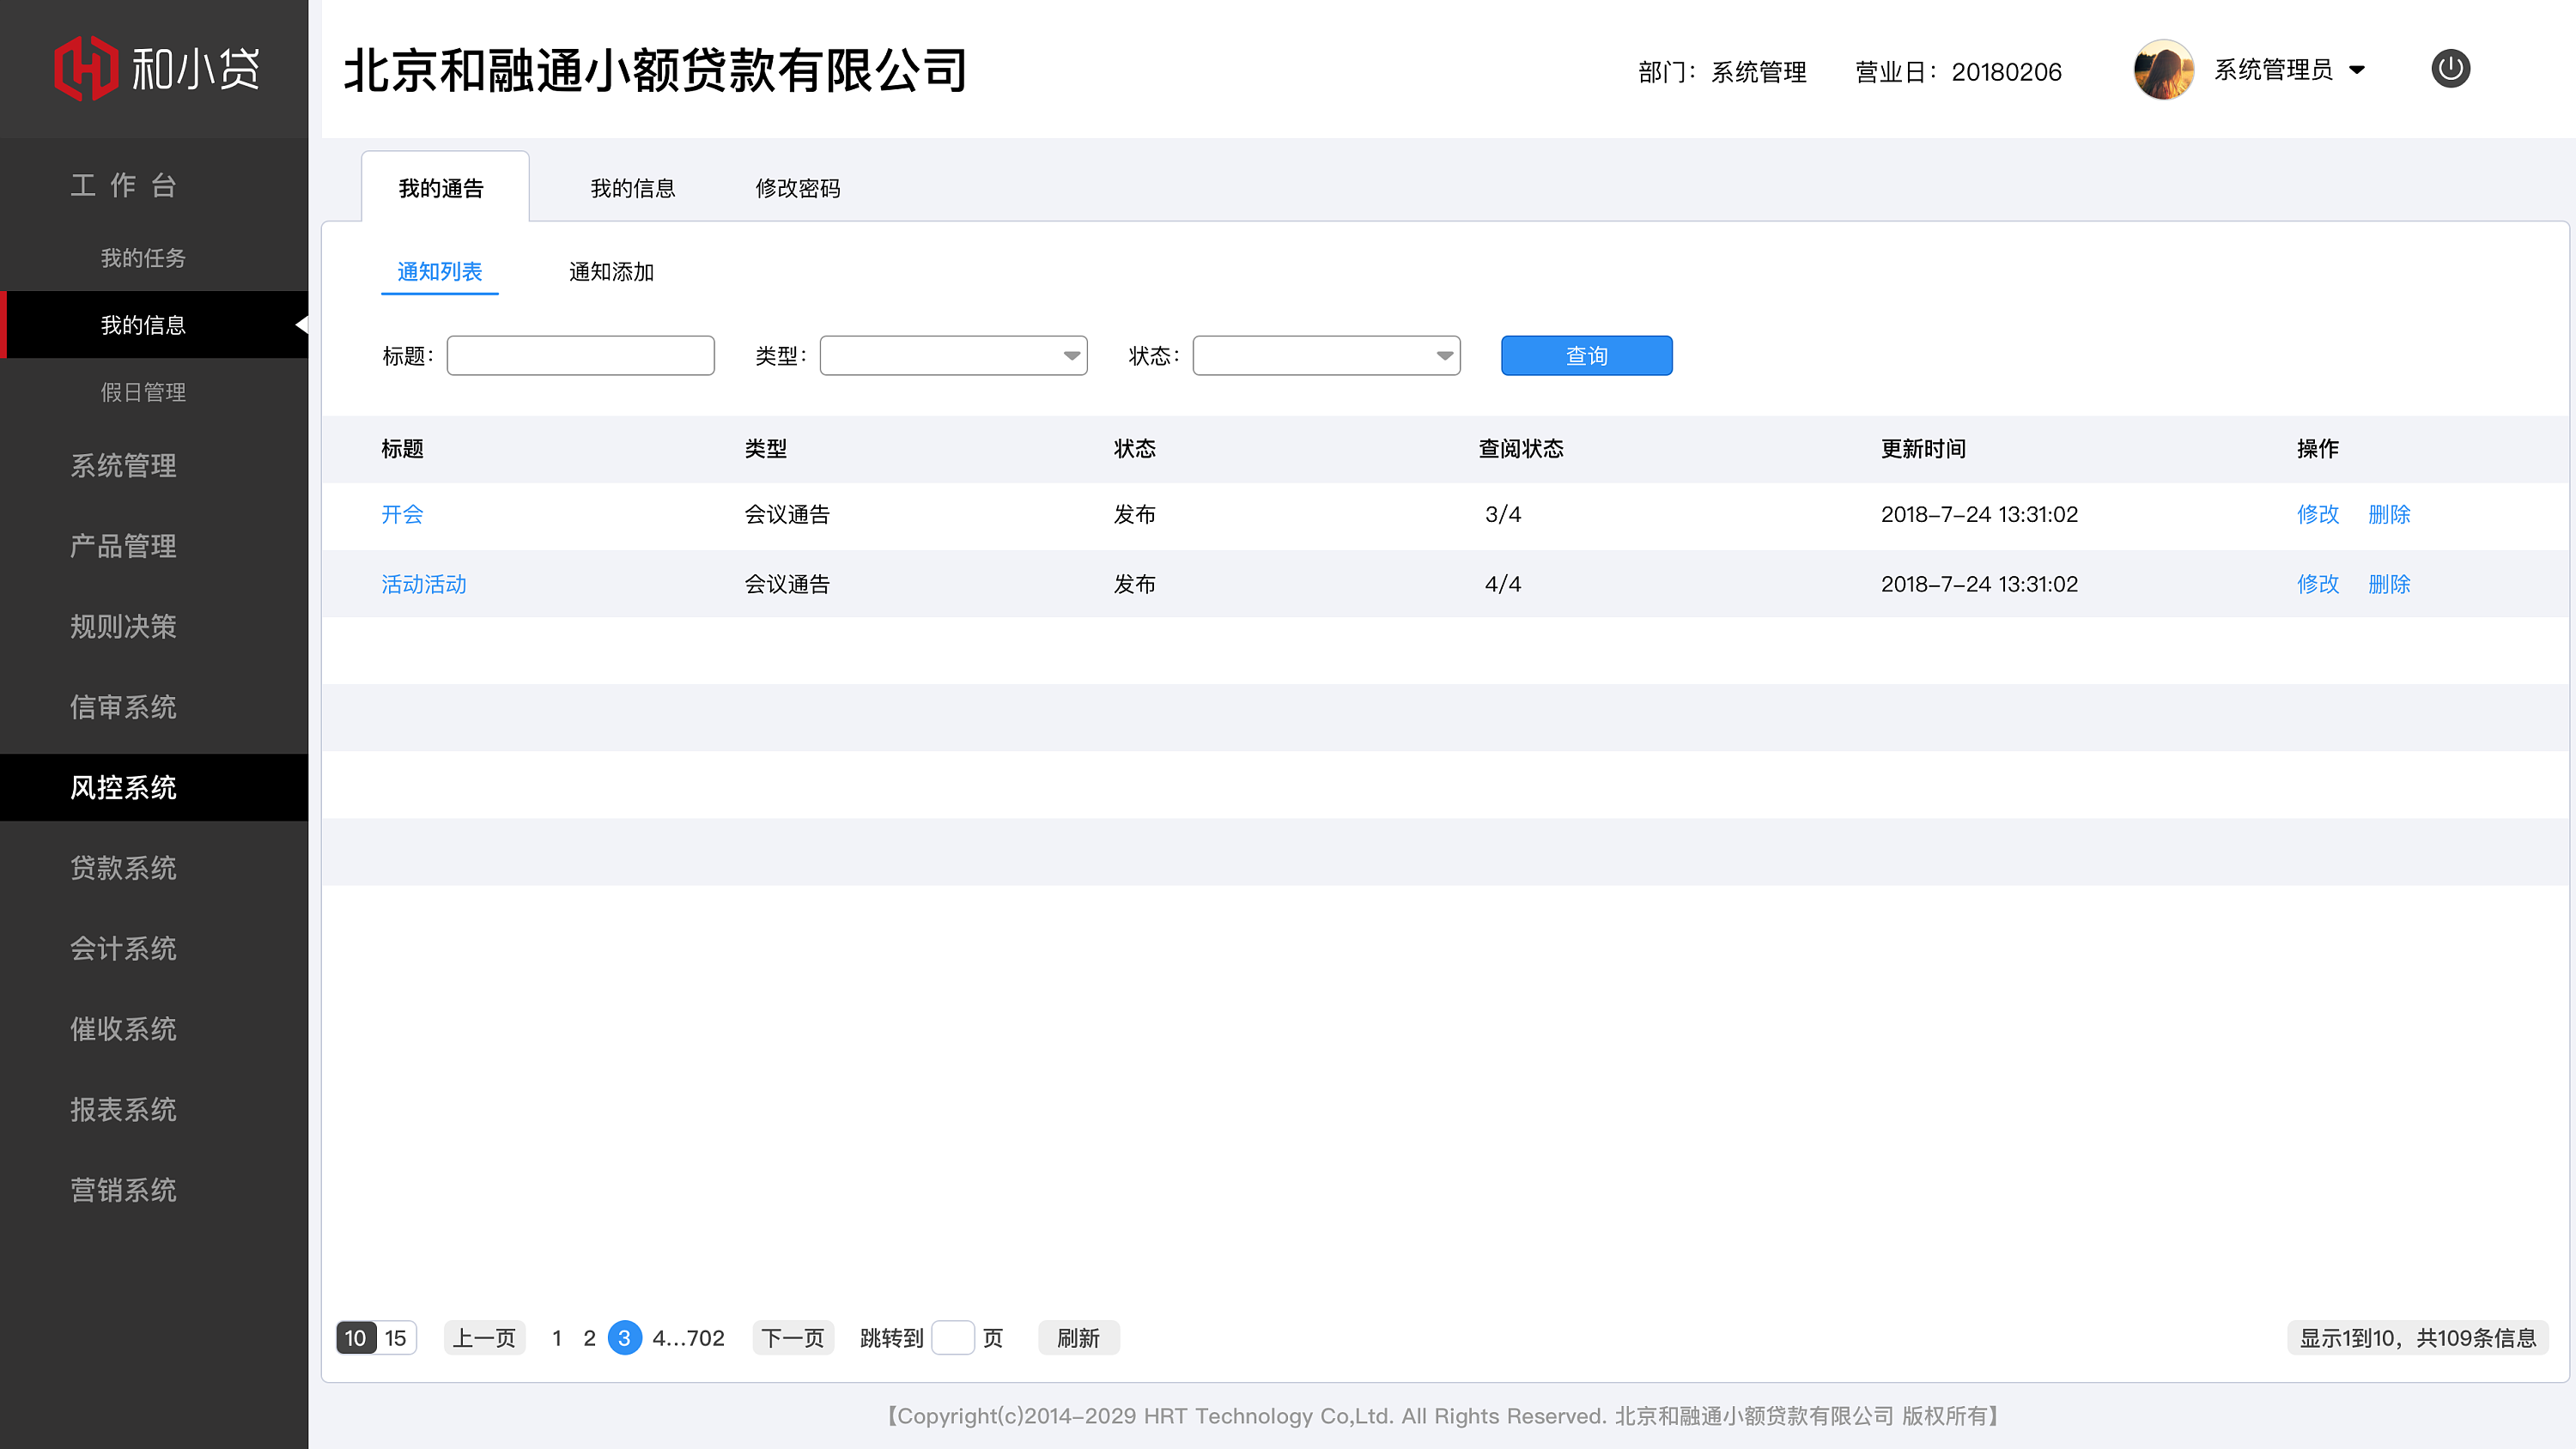The width and height of the screenshot is (2576, 1449).
Task: Open the 类型 filter dropdown
Action: pyautogui.click(x=952, y=355)
